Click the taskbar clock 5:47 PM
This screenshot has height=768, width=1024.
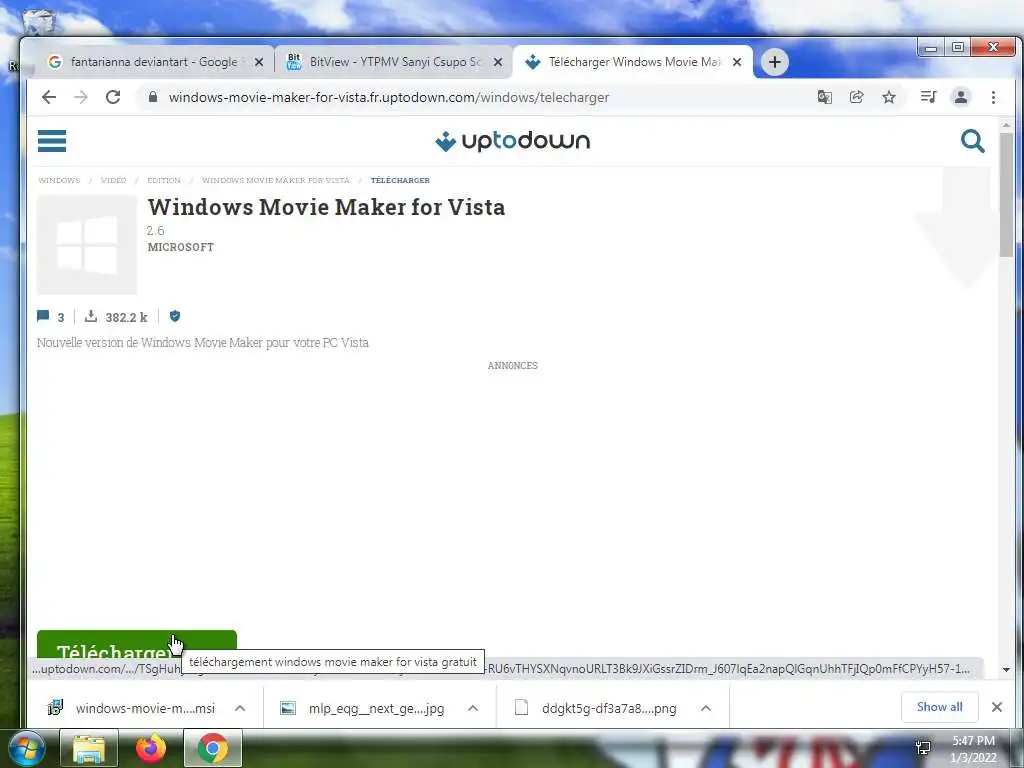[973, 741]
